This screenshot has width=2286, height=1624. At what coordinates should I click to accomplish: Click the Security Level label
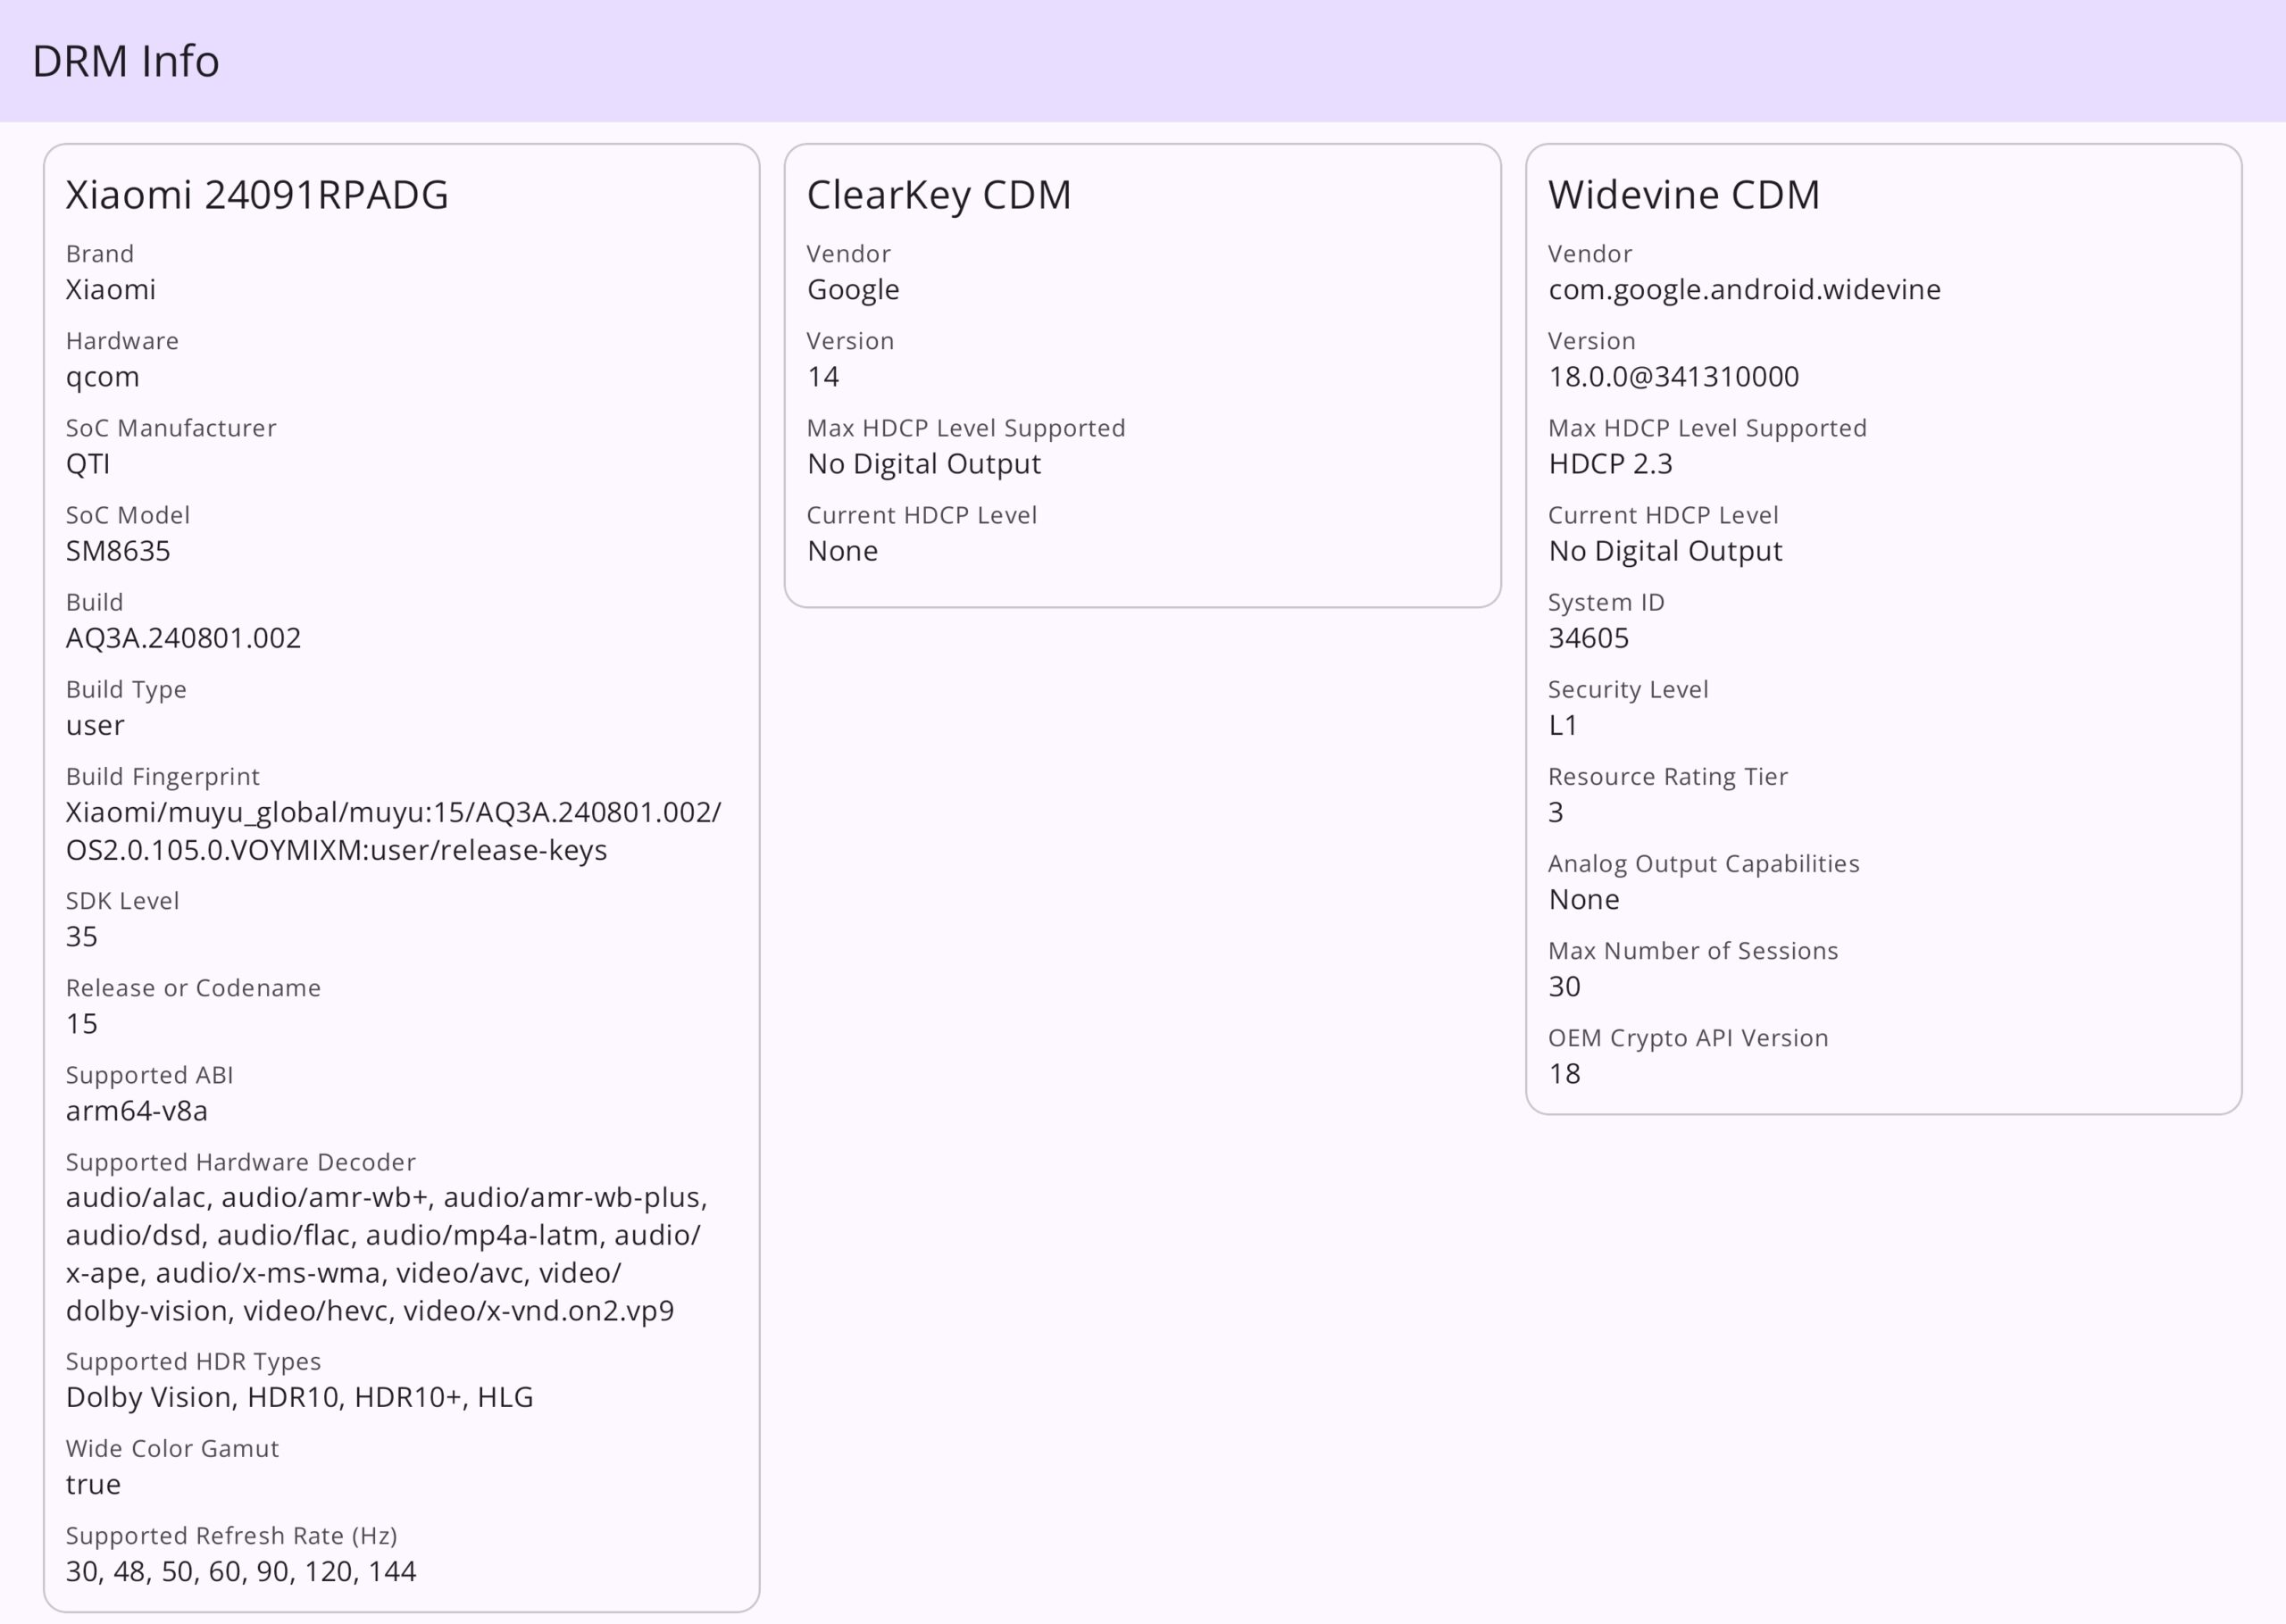[x=1627, y=691]
